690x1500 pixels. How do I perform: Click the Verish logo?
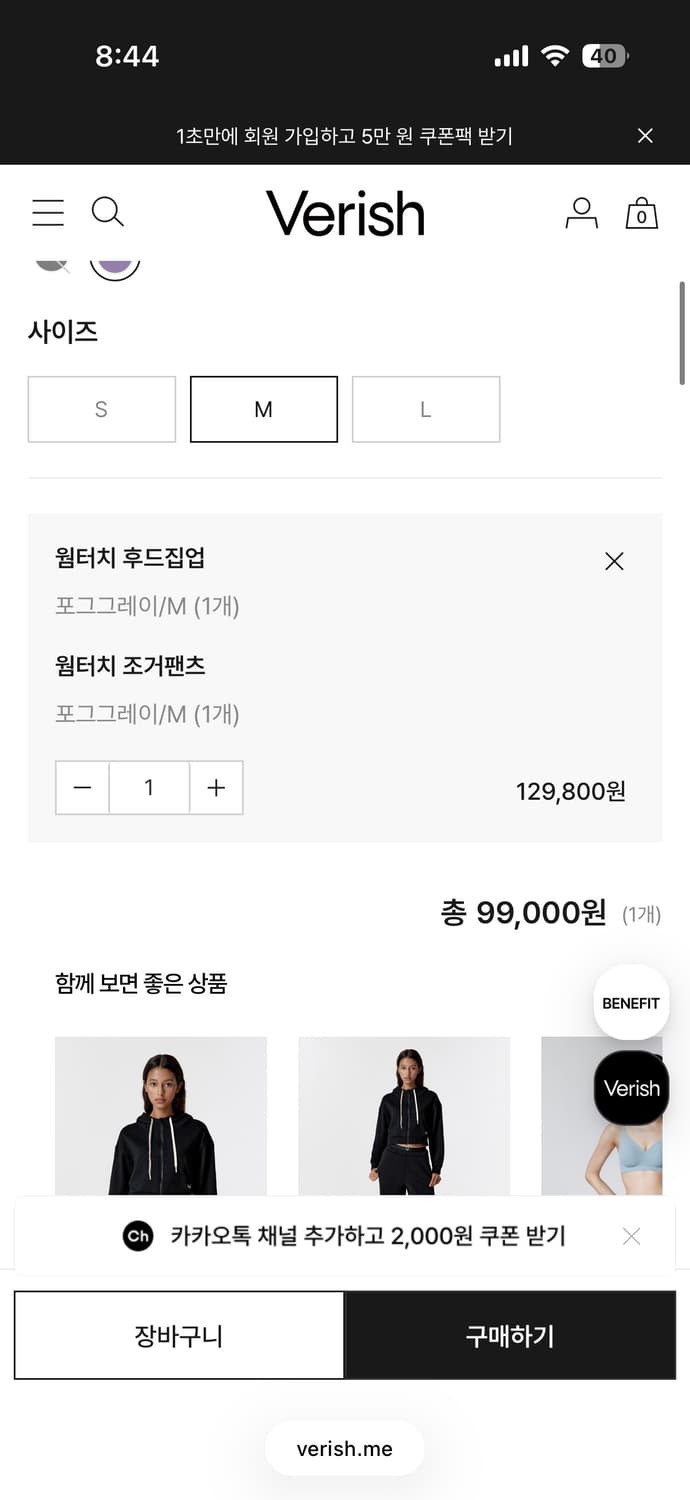[345, 212]
